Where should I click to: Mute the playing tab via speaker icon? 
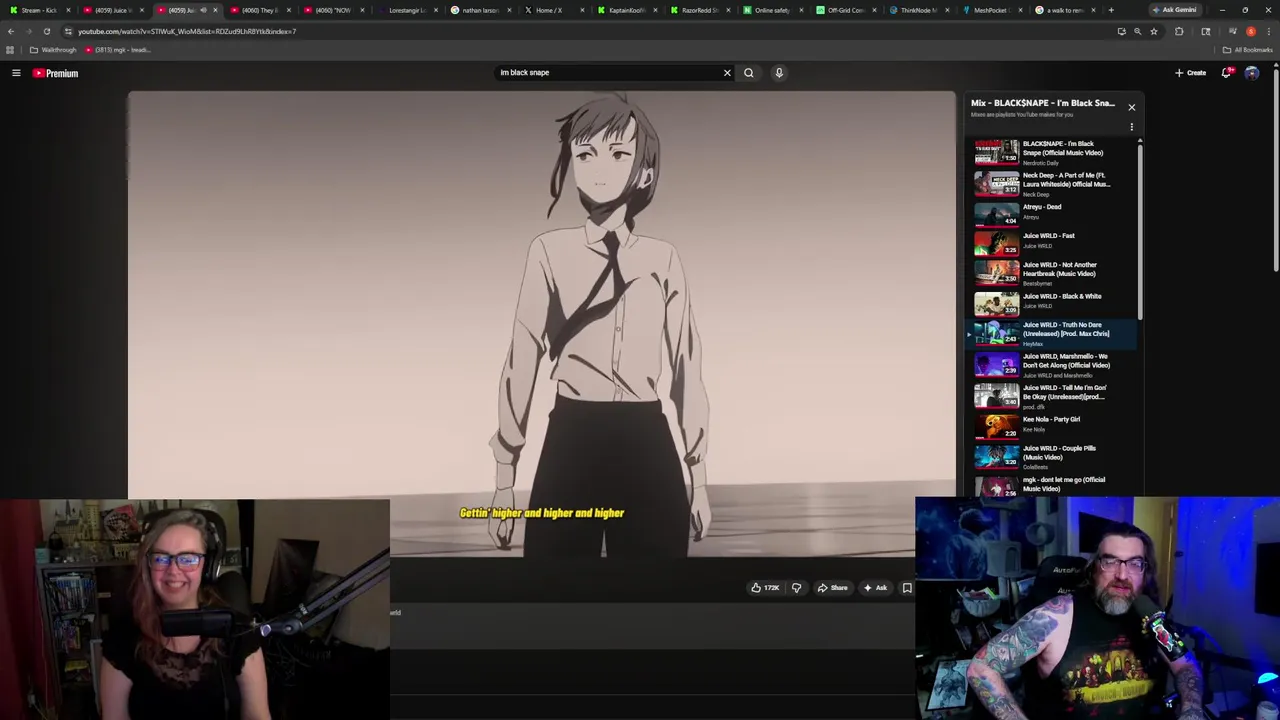(203, 10)
